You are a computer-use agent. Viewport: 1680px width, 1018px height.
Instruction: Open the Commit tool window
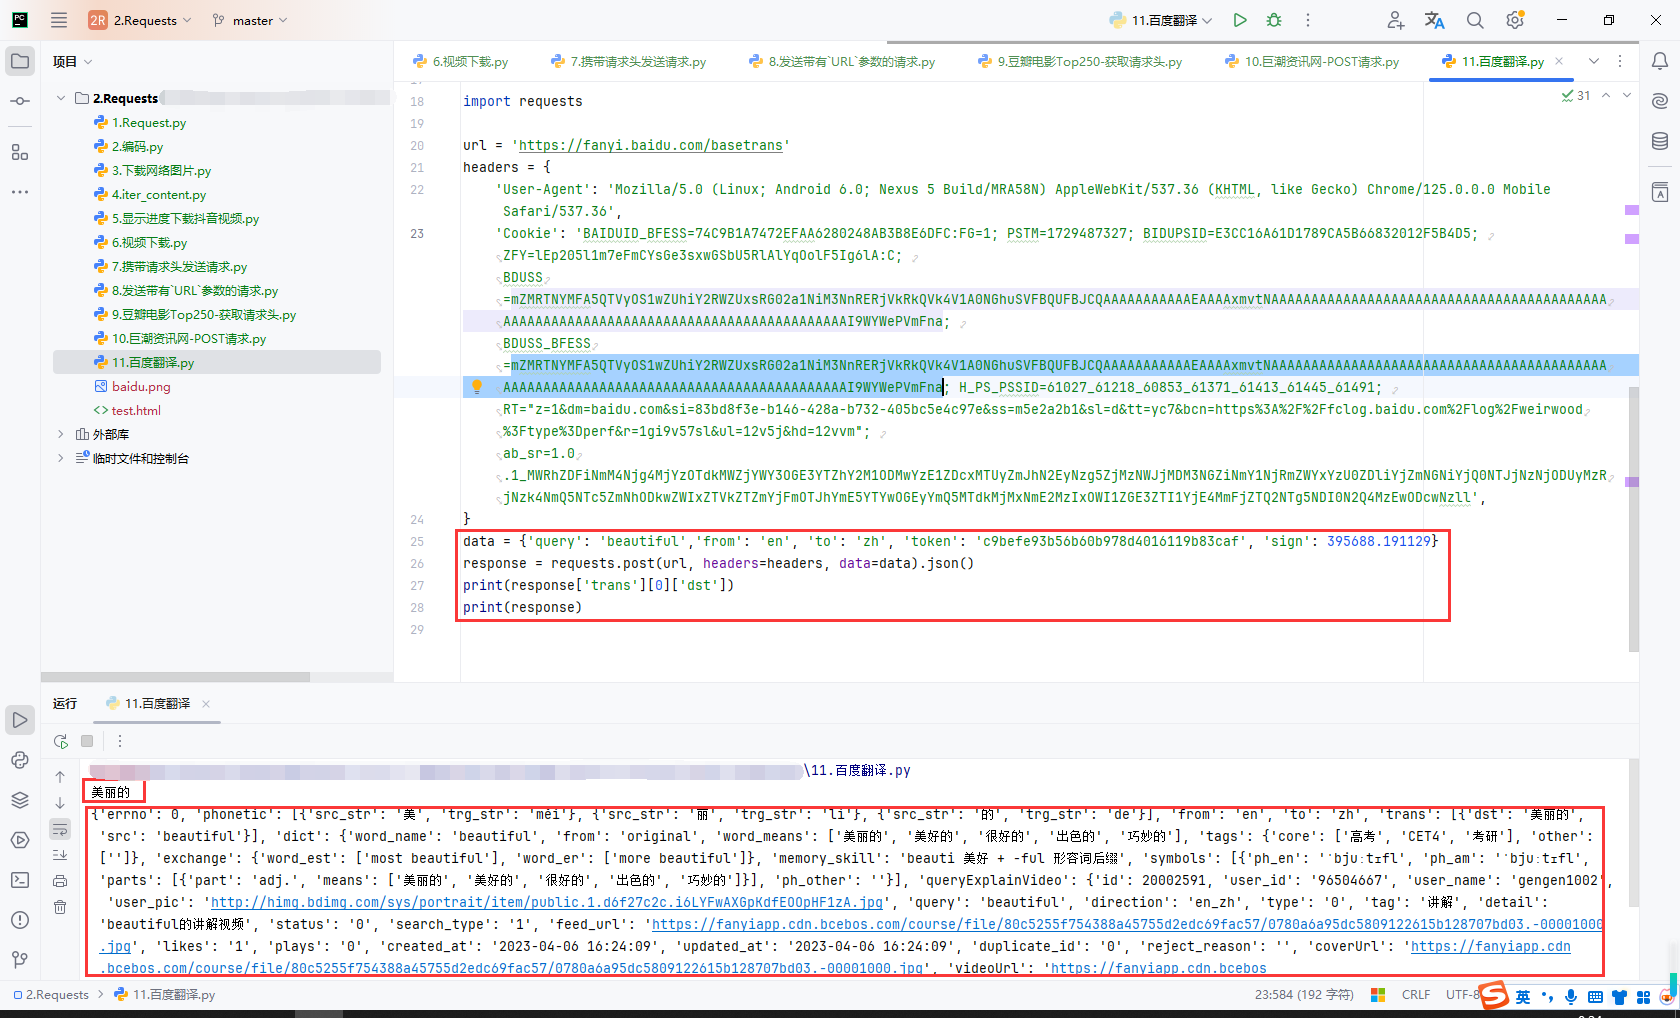coord(20,101)
